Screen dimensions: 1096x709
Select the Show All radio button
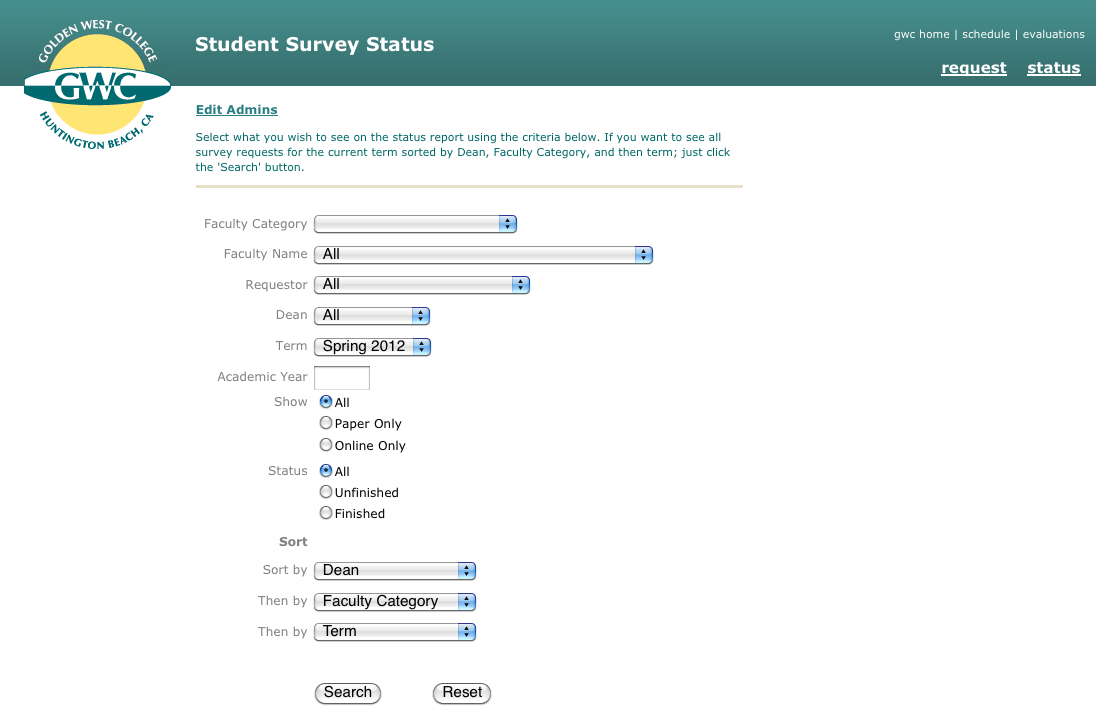pos(326,401)
